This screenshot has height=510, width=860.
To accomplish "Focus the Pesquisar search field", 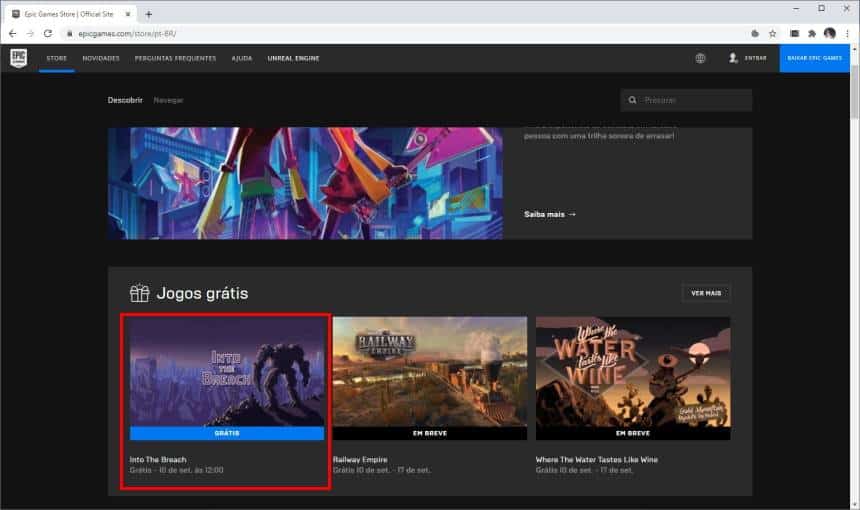I will (x=686, y=100).
